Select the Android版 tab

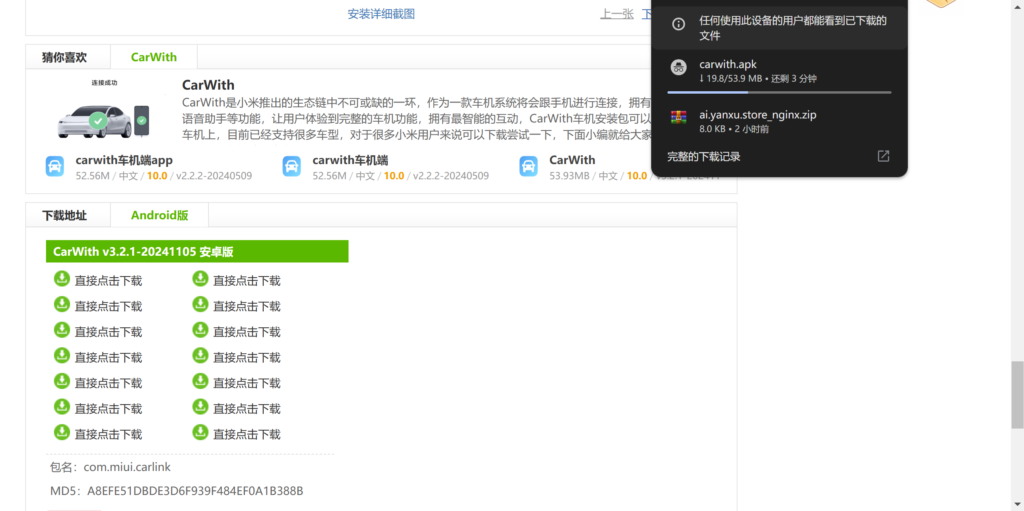coord(159,215)
